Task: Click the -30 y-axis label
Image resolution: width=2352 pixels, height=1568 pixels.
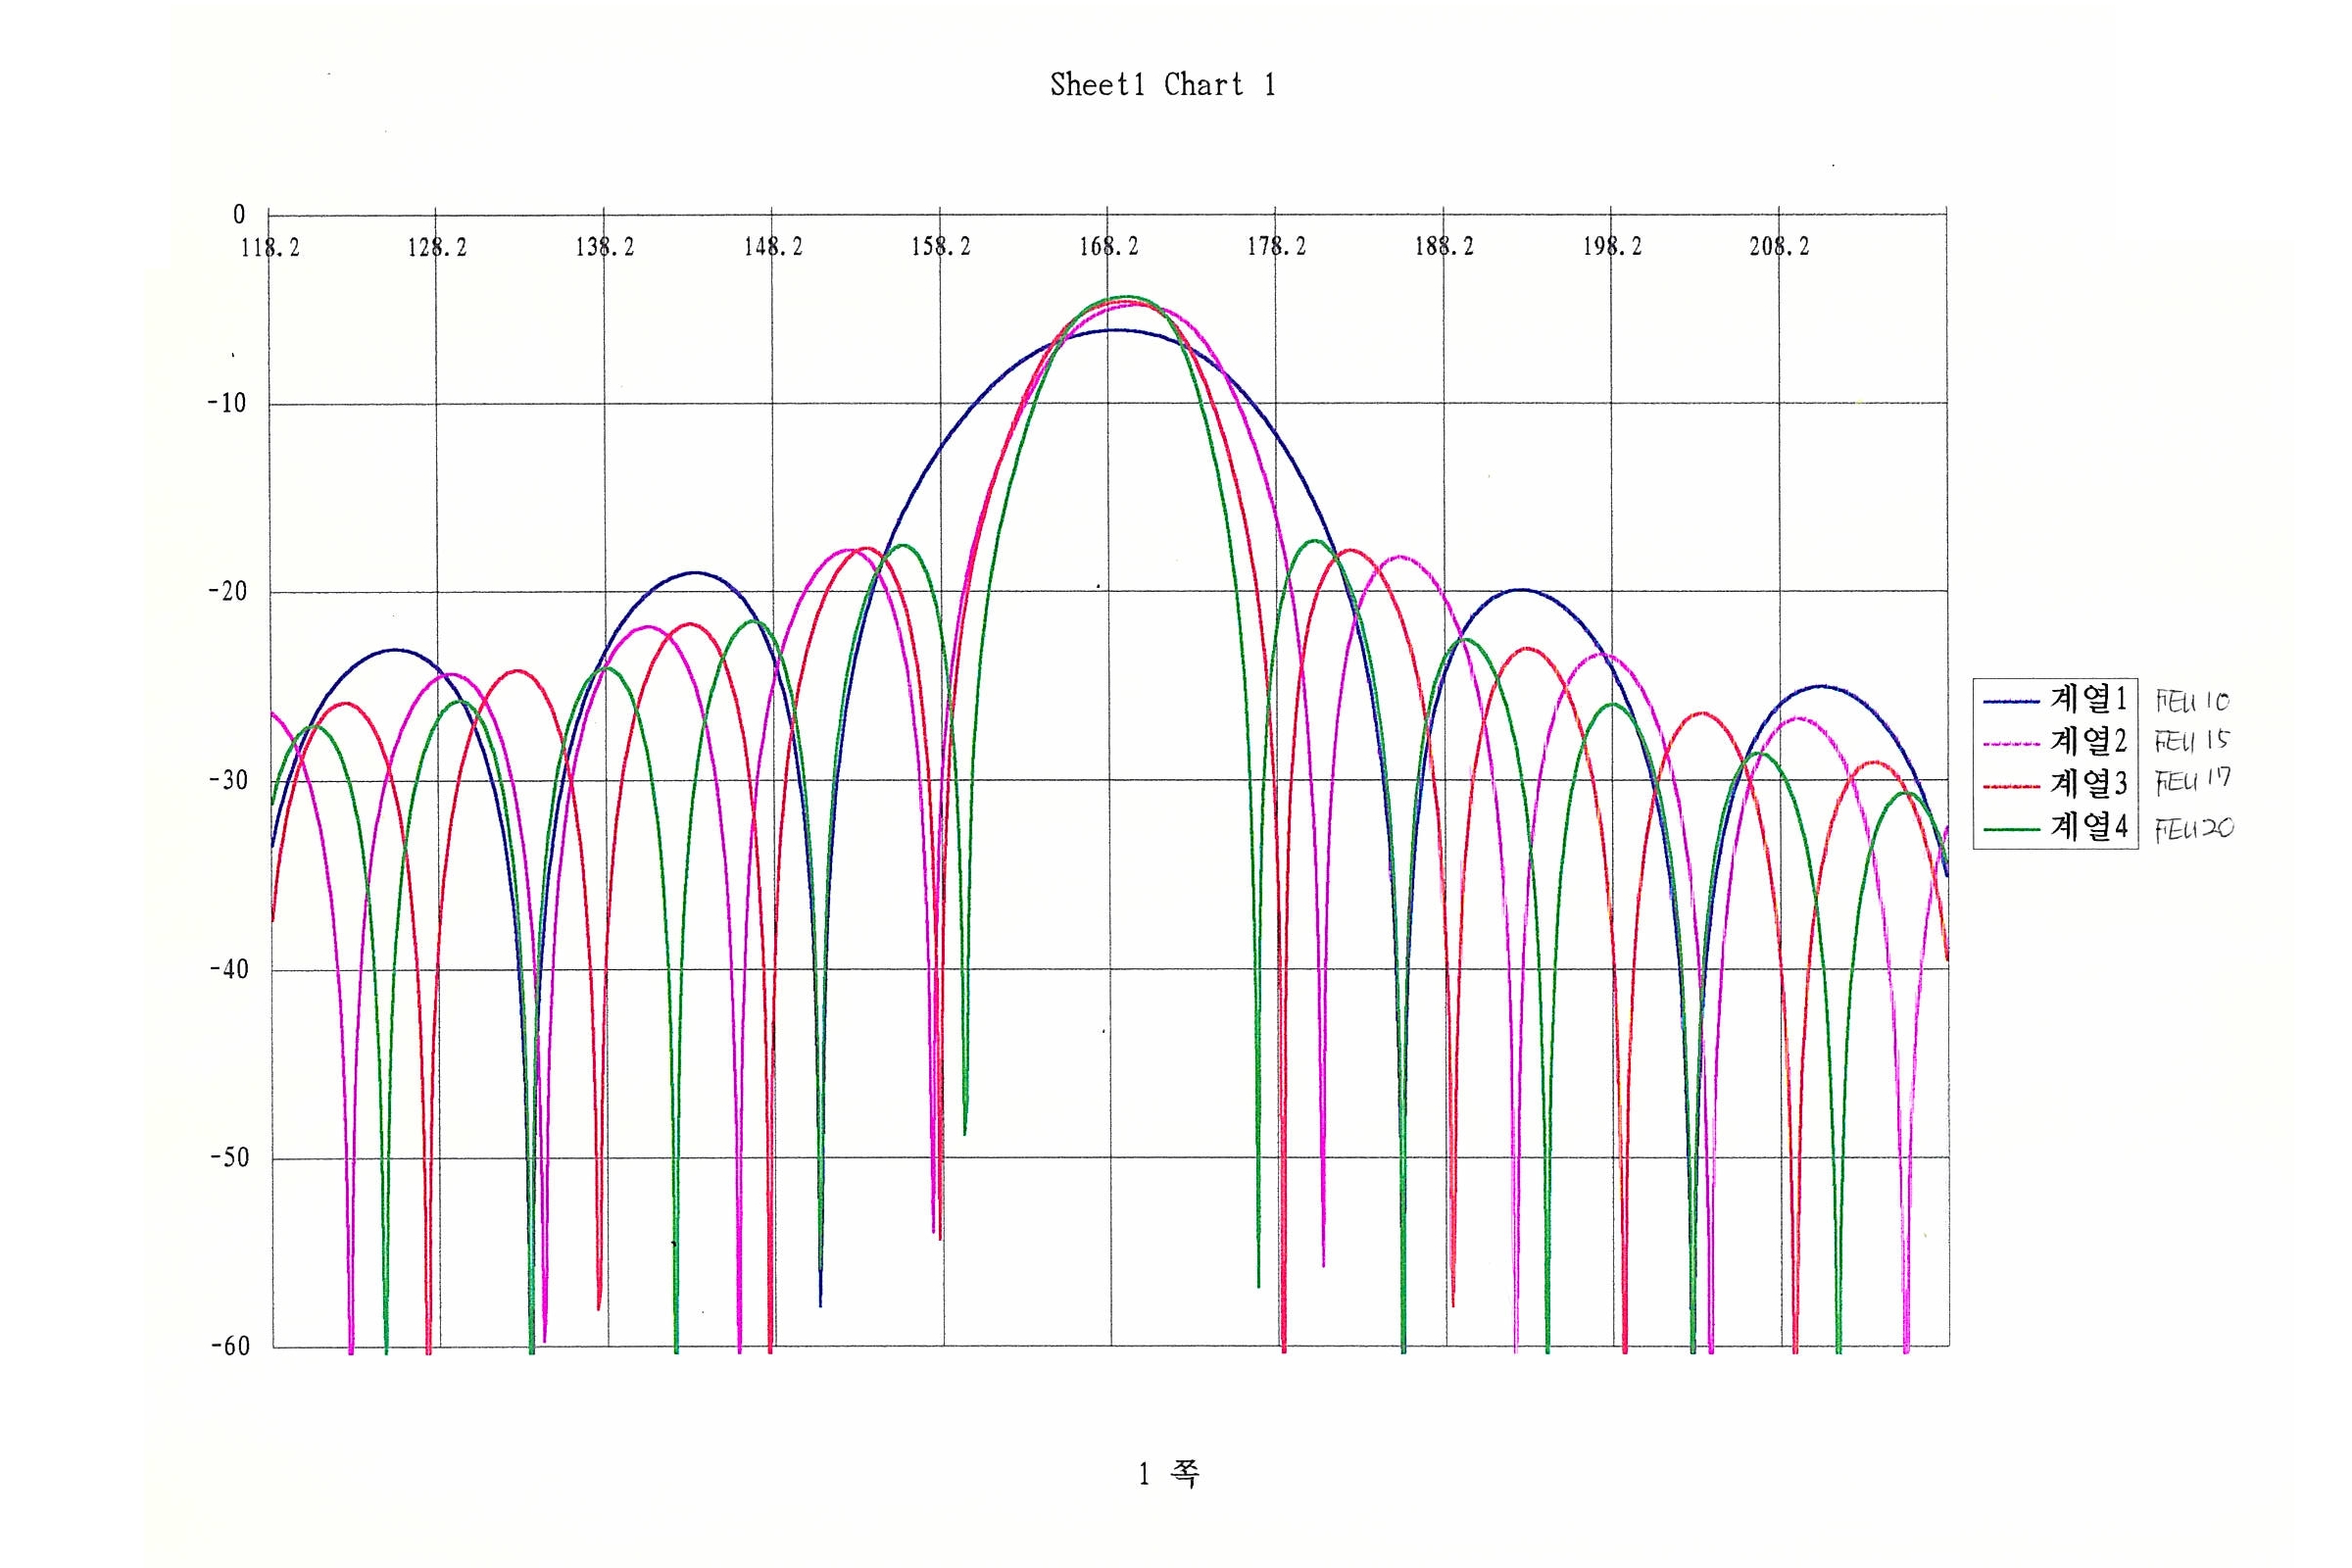Action: tap(228, 781)
